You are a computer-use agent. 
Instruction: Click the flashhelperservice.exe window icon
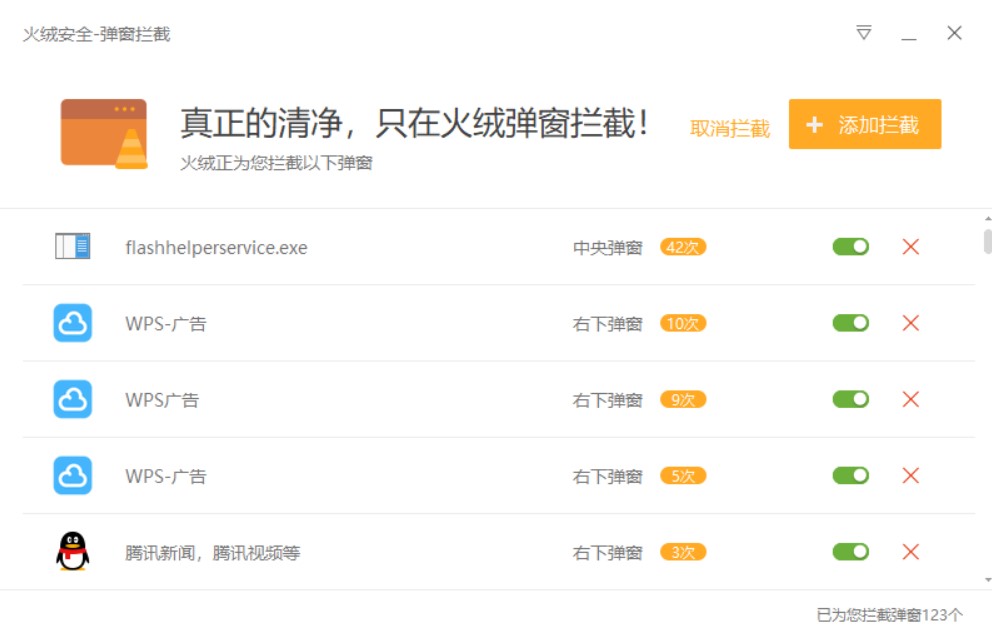coord(73,246)
